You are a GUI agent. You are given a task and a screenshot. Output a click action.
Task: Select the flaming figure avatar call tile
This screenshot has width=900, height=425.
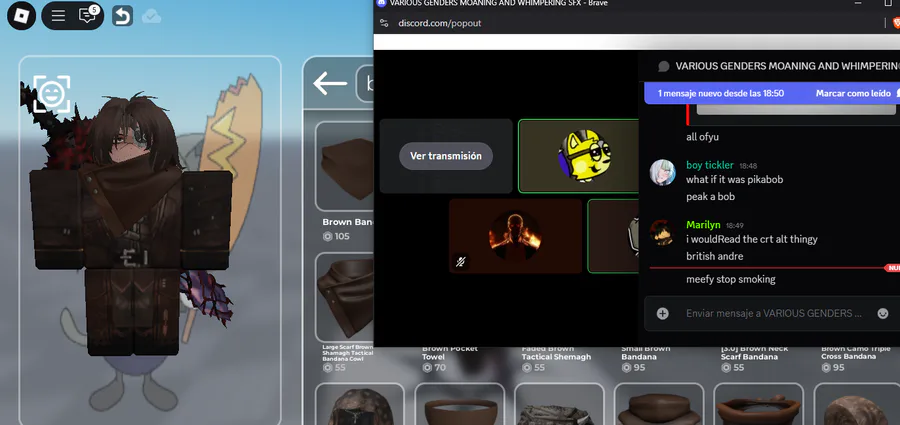pos(515,236)
